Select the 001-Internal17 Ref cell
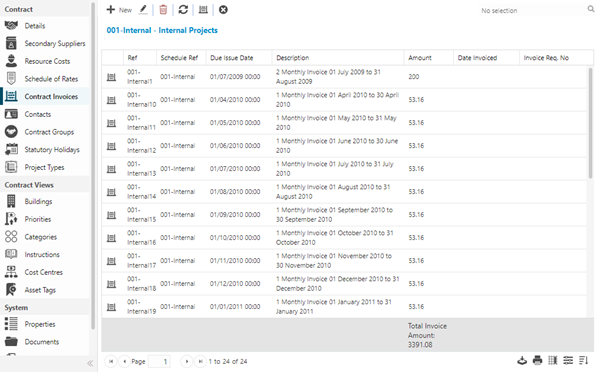The height and width of the screenshot is (372, 600). tap(140, 261)
